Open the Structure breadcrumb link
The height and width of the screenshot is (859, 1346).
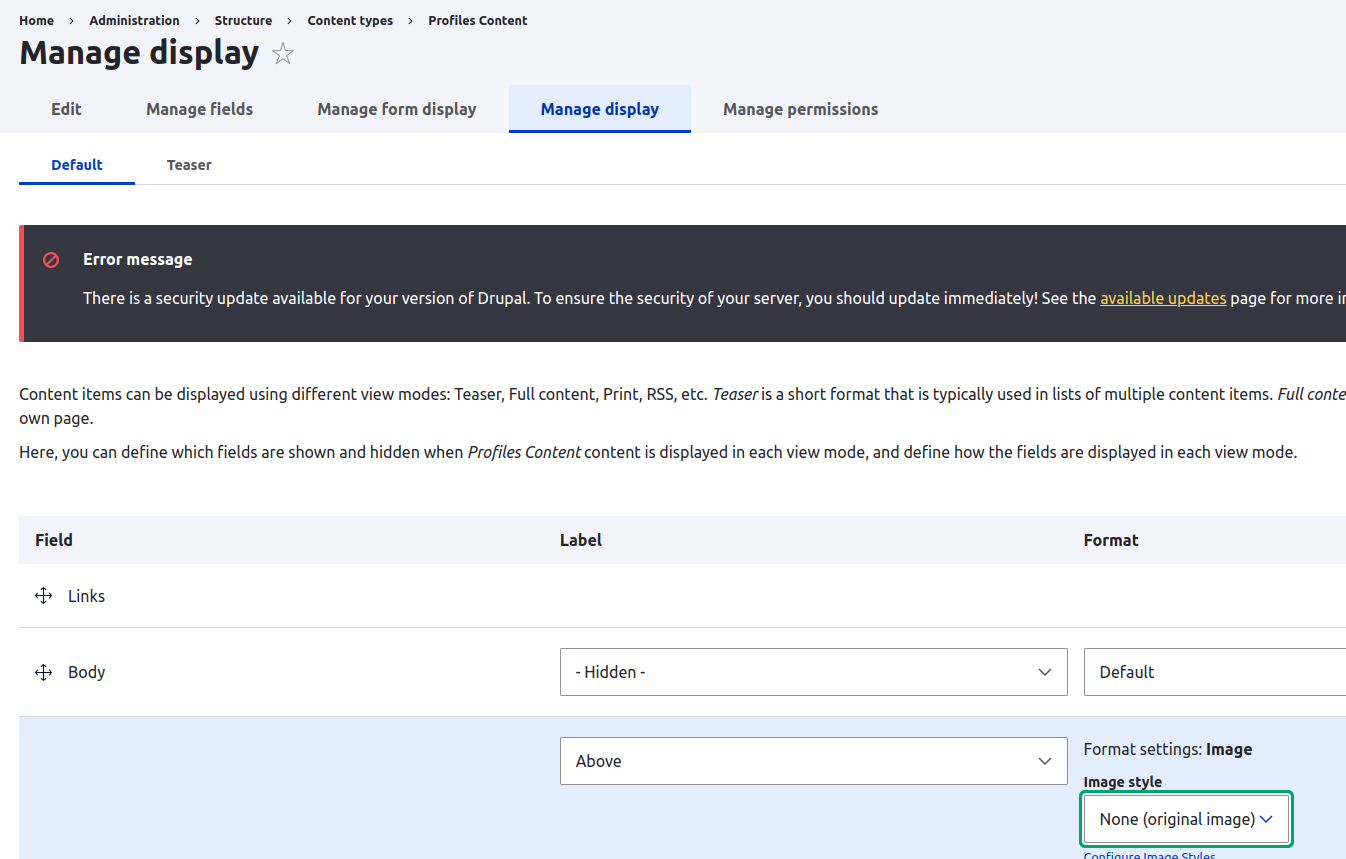[243, 20]
